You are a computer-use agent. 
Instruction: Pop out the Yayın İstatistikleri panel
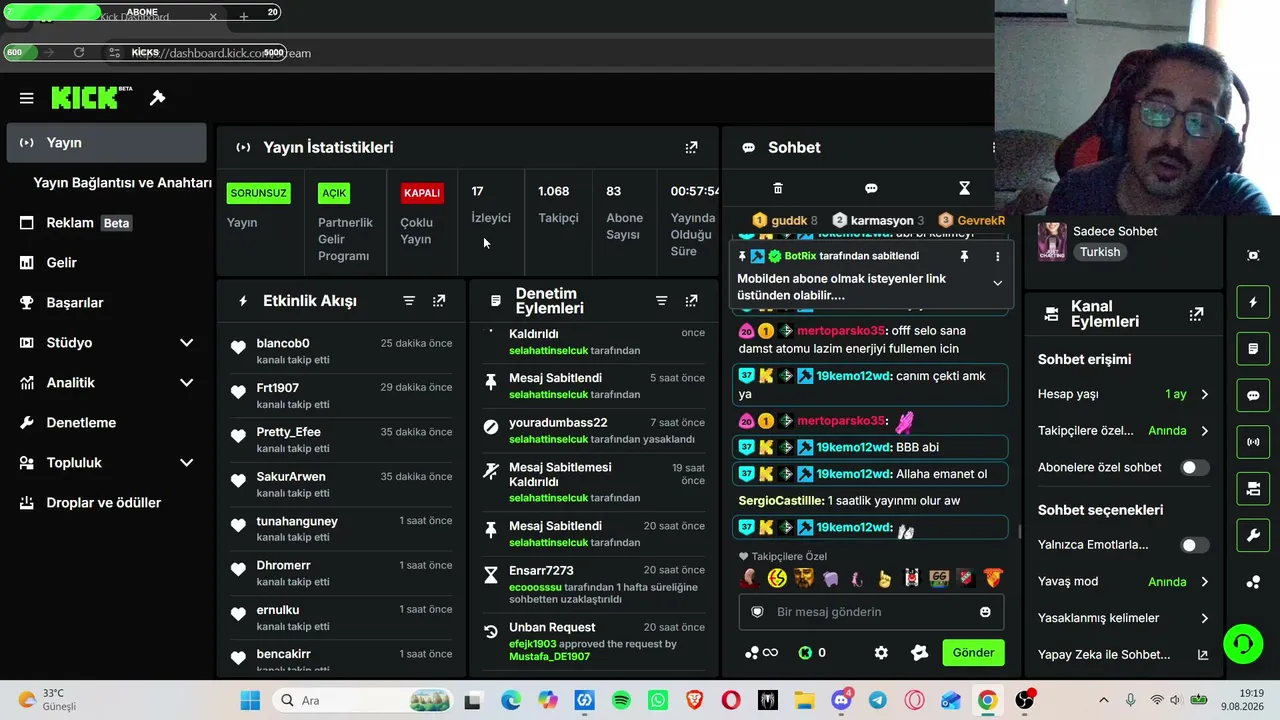[691, 147]
